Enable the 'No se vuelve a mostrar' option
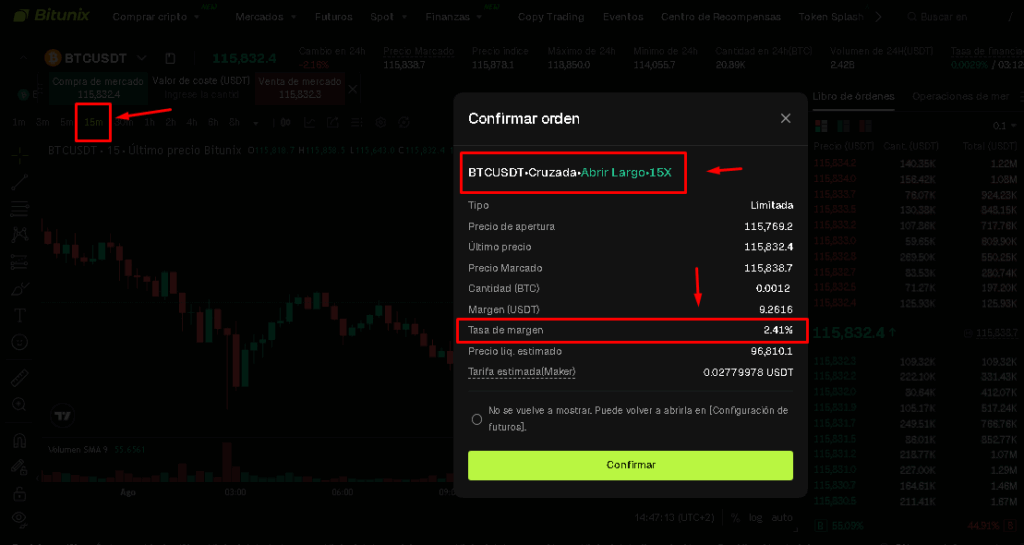Viewport: 1024px width, 545px height. point(477,419)
